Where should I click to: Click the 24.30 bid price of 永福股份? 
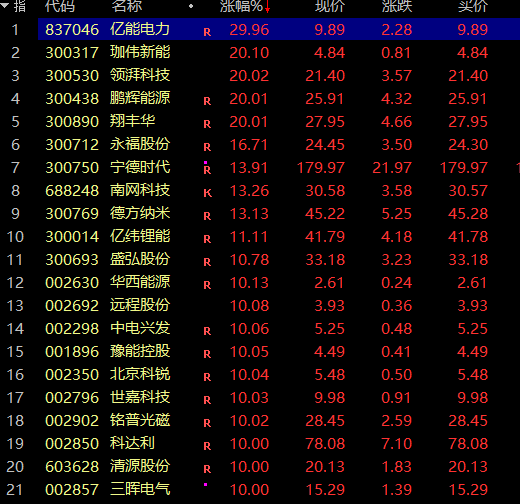(x=468, y=145)
